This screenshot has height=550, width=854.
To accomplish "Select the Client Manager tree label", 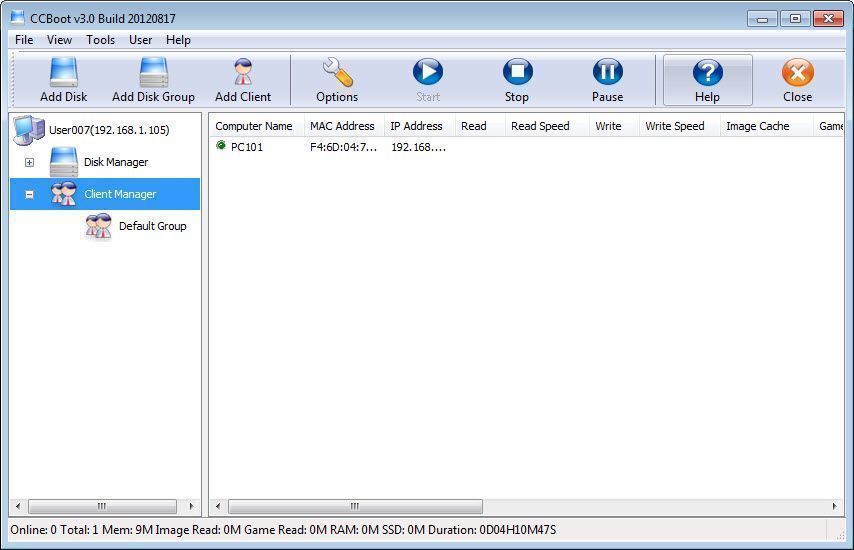I will coord(120,194).
